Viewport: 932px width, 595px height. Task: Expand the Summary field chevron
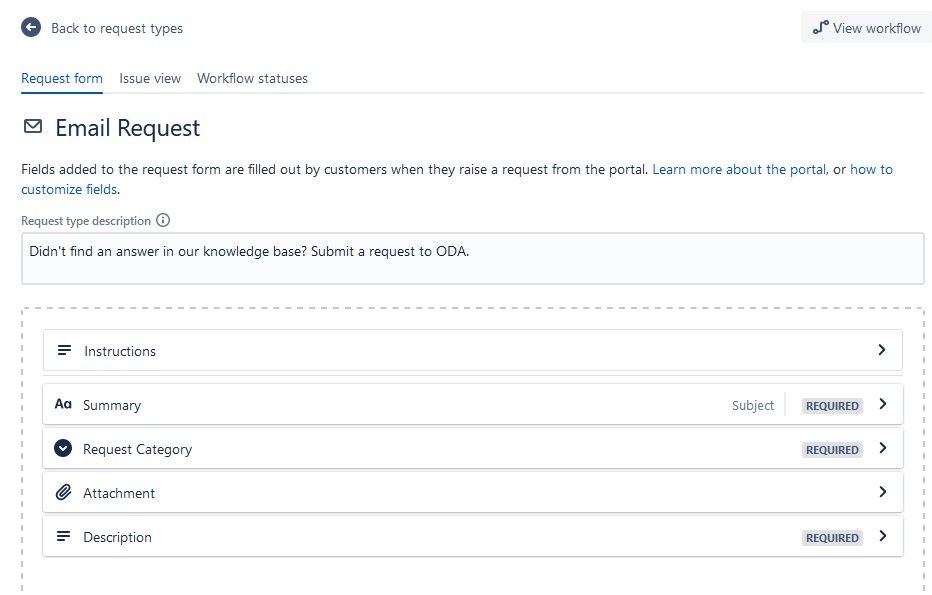point(881,405)
